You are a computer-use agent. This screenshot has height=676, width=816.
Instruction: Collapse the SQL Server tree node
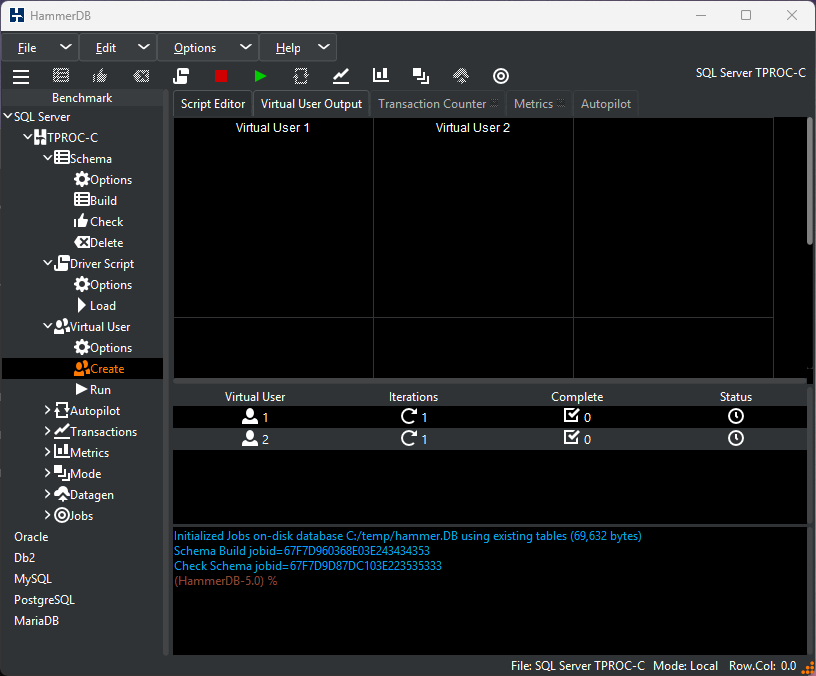click(x=8, y=116)
